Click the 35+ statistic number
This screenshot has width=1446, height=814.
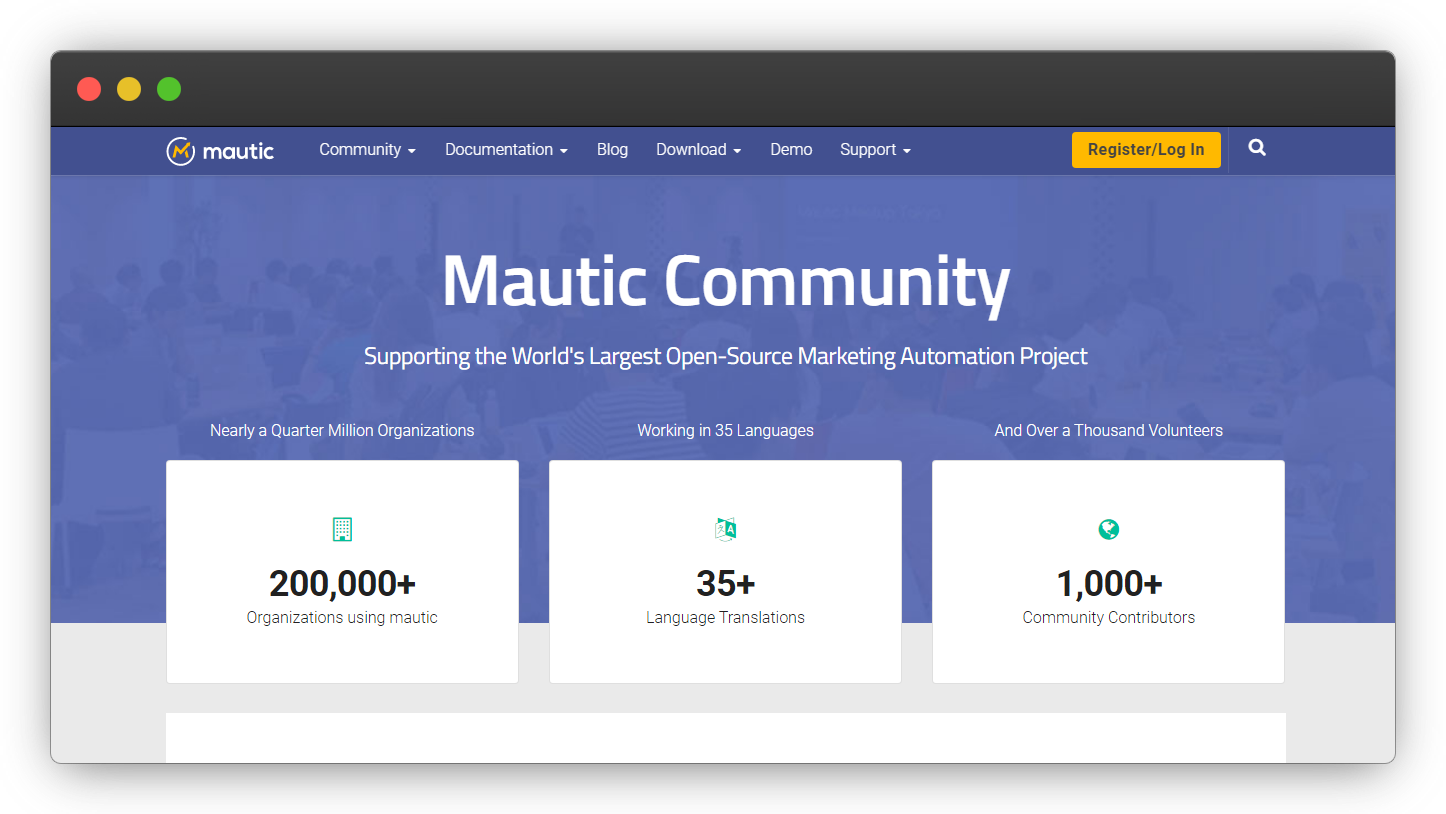[x=725, y=583]
